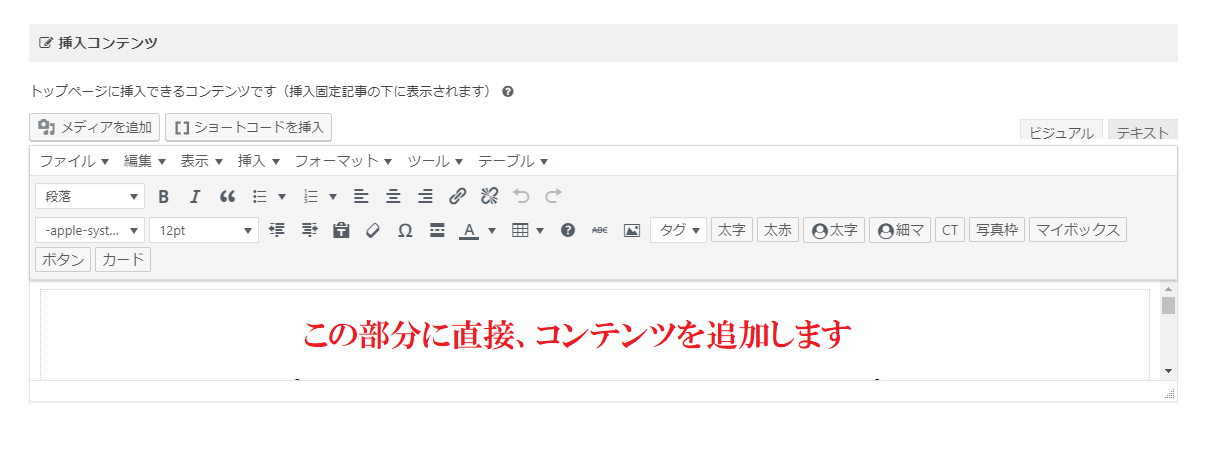Remove link with unlink icon

489,196
